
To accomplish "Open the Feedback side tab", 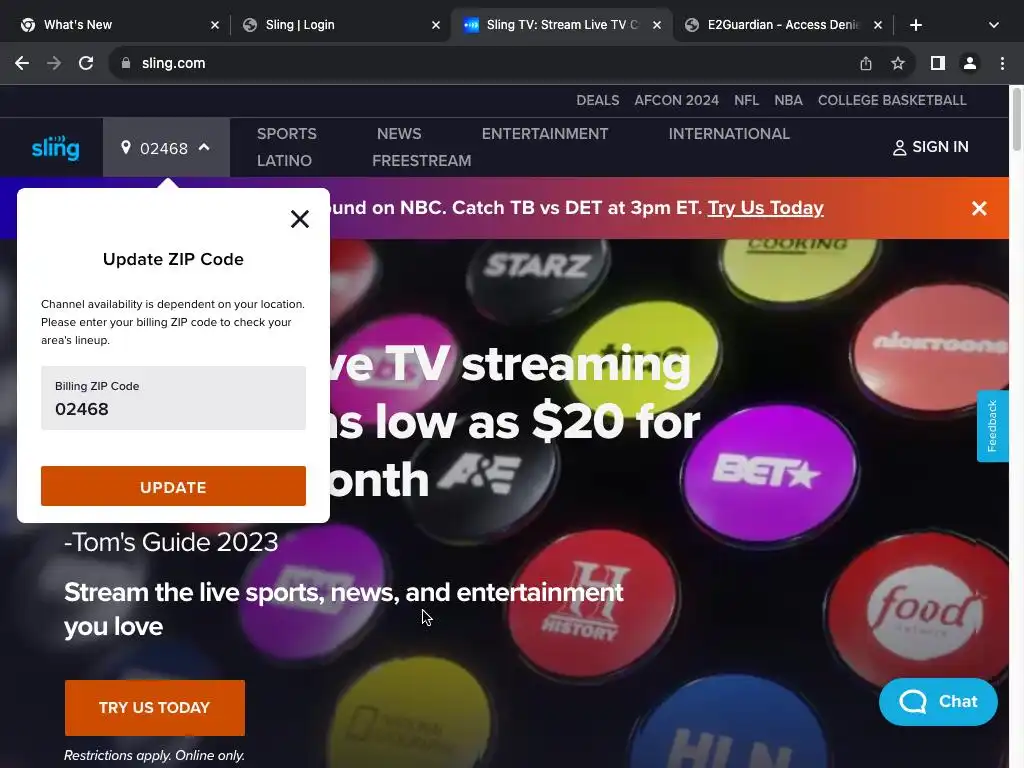I will pyautogui.click(x=992, y=426).
